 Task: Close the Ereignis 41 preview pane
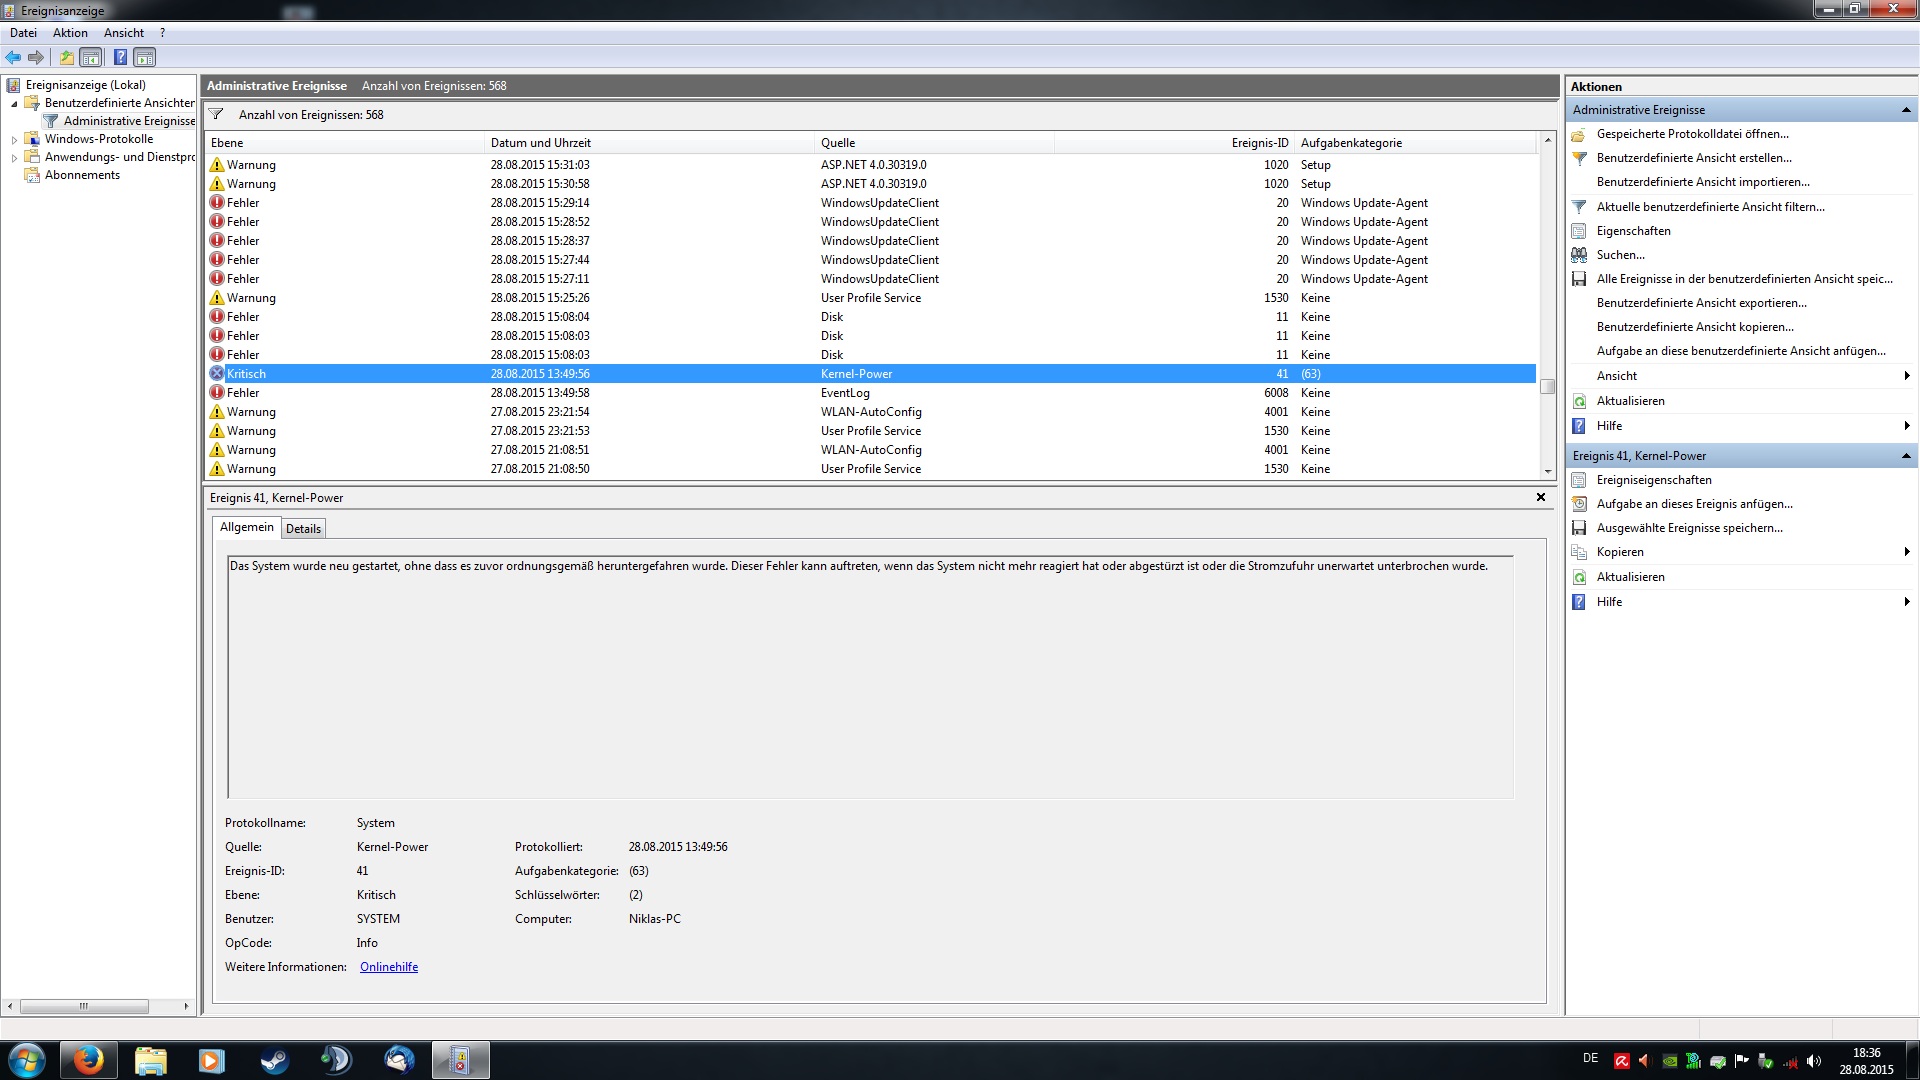click(x=1540, y=497)
